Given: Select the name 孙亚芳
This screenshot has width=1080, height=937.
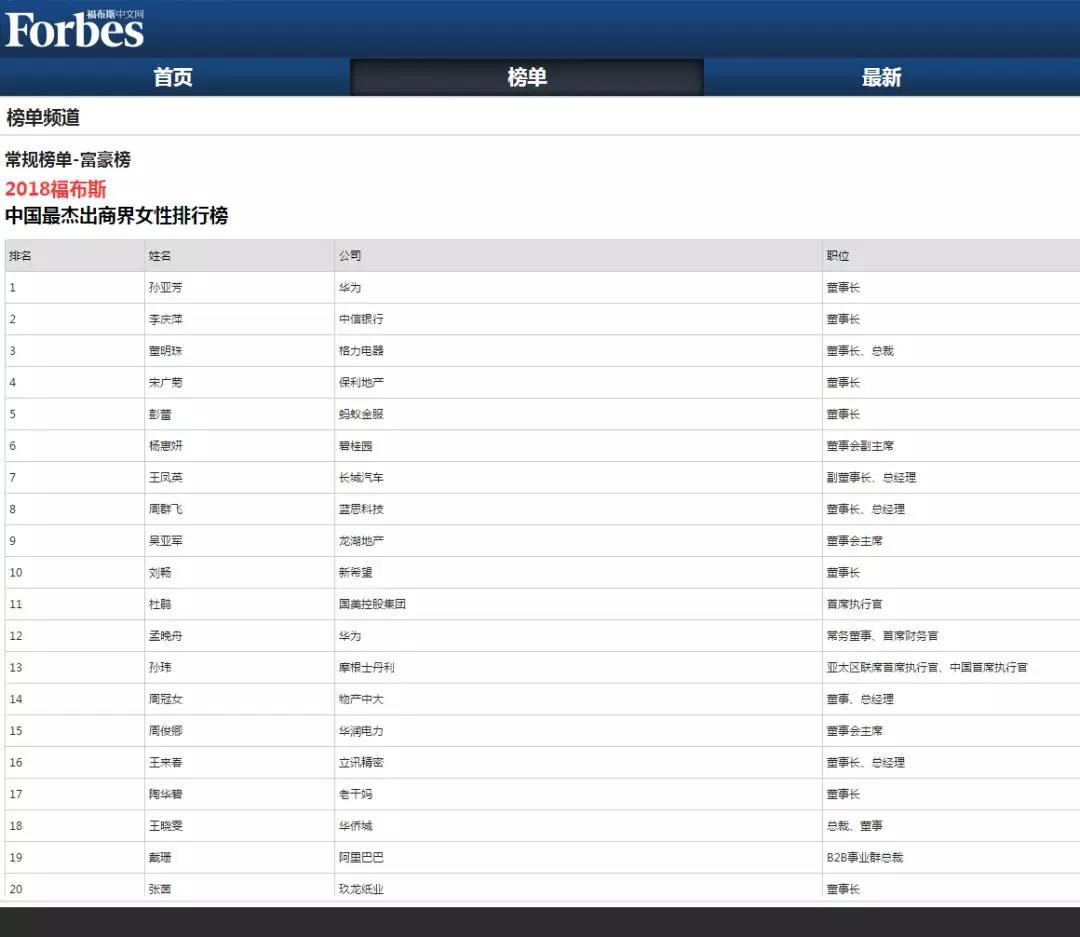Looking at the screenshot, I should pyautogui.click(x=165, y=287).
